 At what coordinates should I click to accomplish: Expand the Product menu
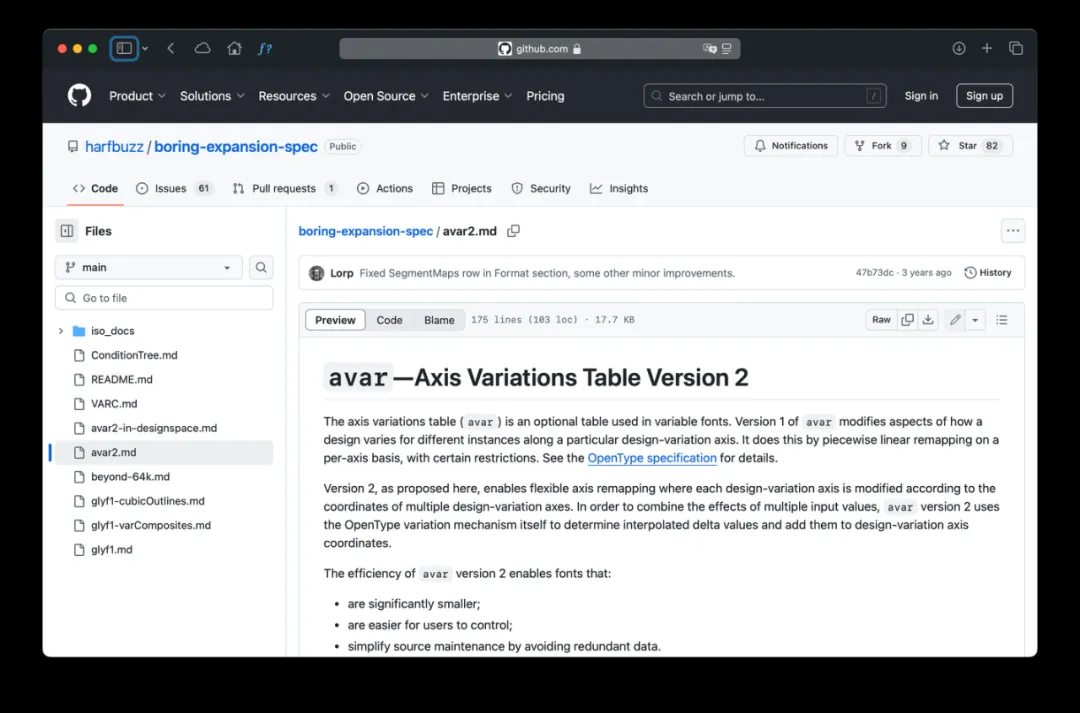point(137,96)
